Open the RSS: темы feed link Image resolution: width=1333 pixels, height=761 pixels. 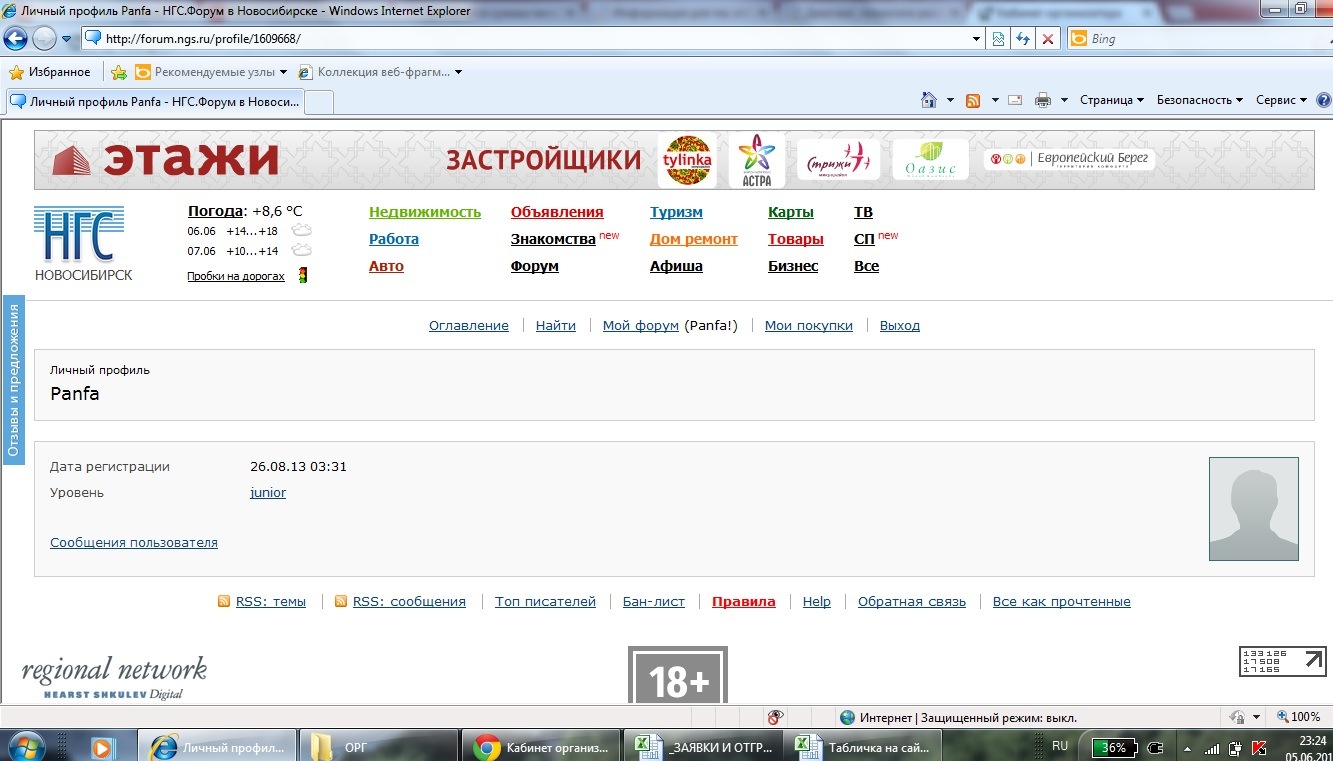tap(271, 601)
